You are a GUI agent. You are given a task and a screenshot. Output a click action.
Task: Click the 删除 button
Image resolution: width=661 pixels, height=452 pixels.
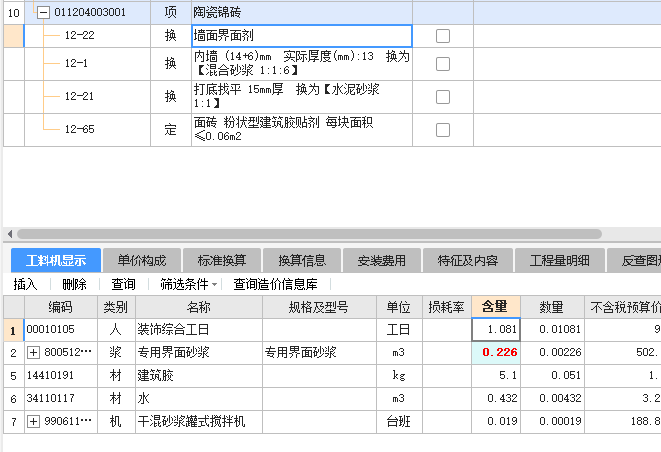(x=74, y=284)
